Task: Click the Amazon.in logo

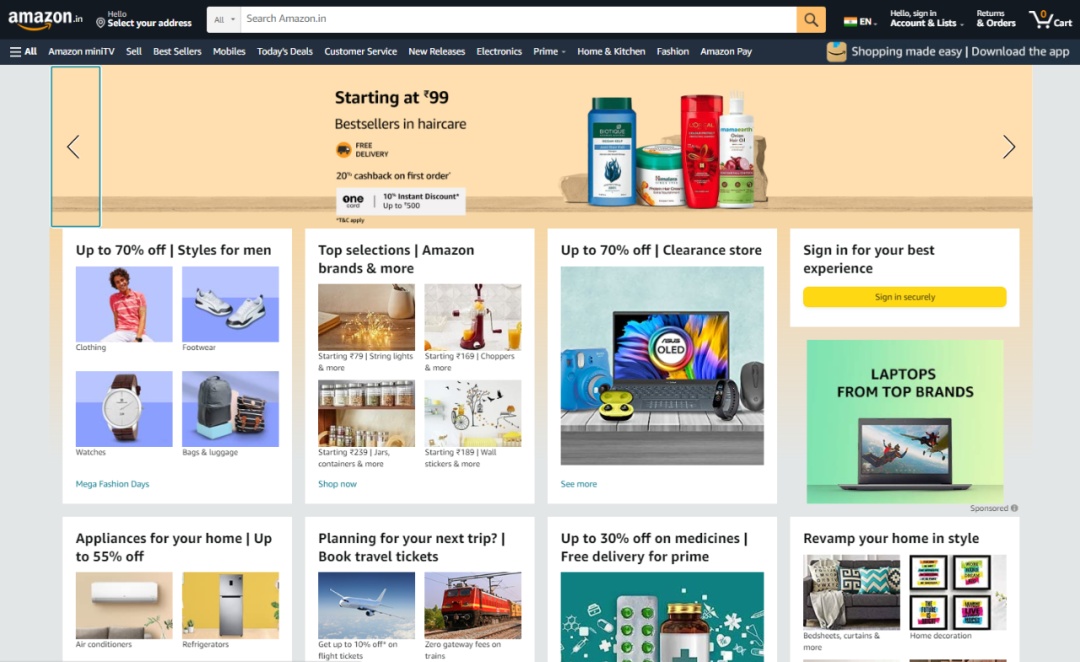Action: (46, 19)
